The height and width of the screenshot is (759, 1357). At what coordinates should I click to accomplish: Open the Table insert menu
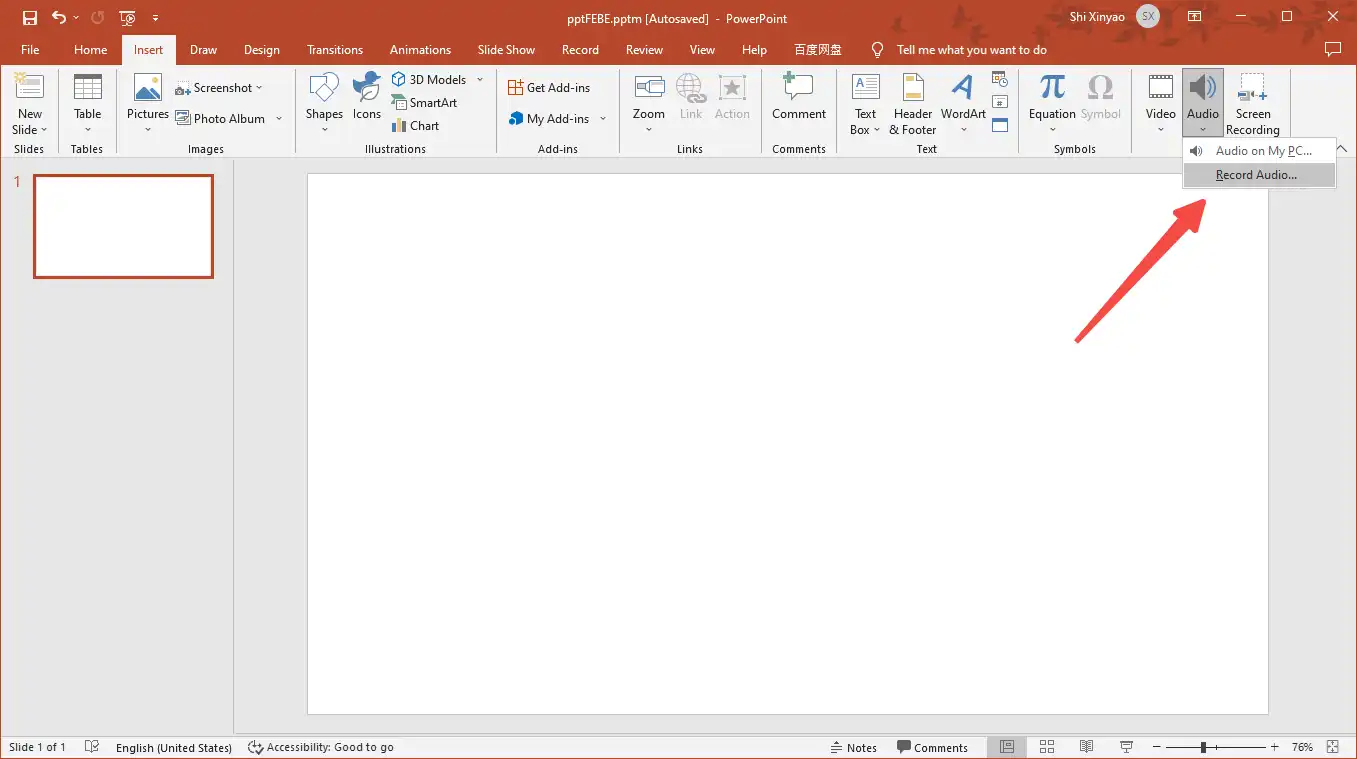tap(88, 104)
